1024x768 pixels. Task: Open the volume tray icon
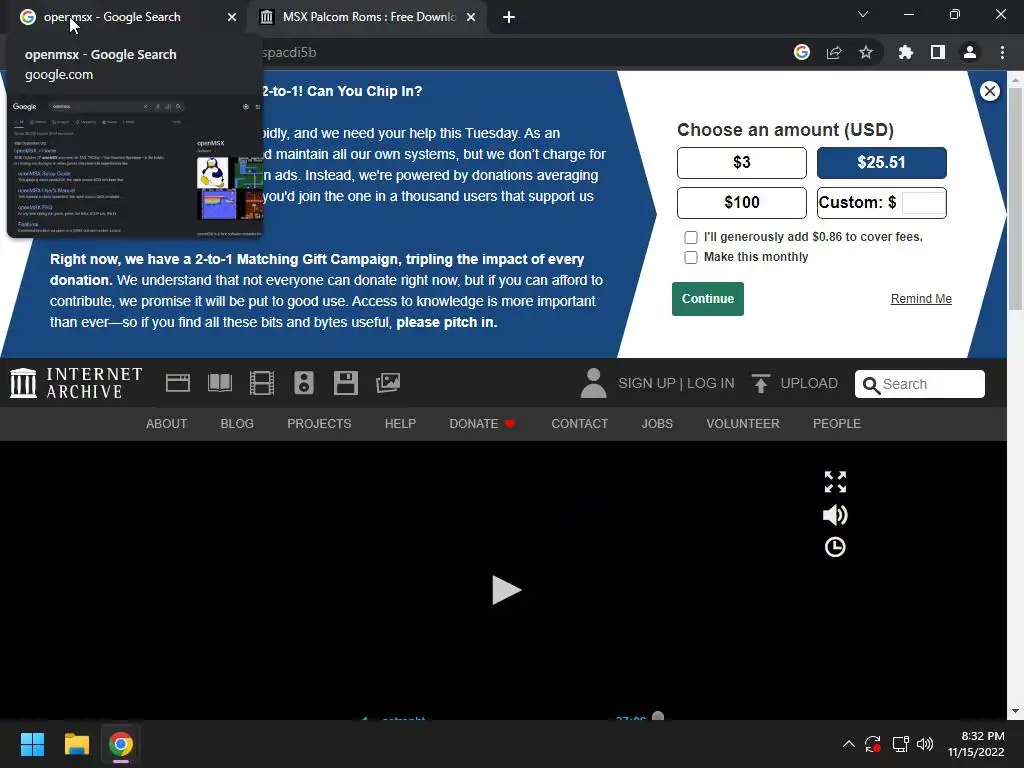point(925,744)
